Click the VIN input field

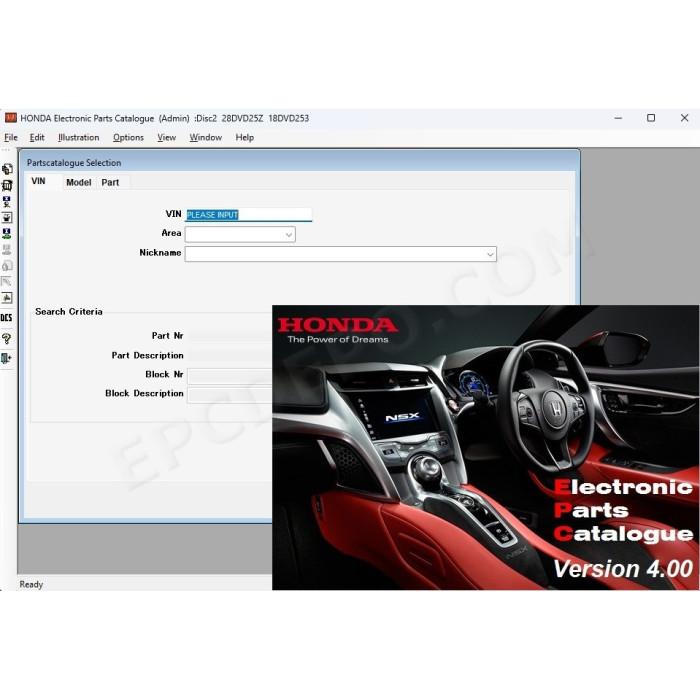249,215
